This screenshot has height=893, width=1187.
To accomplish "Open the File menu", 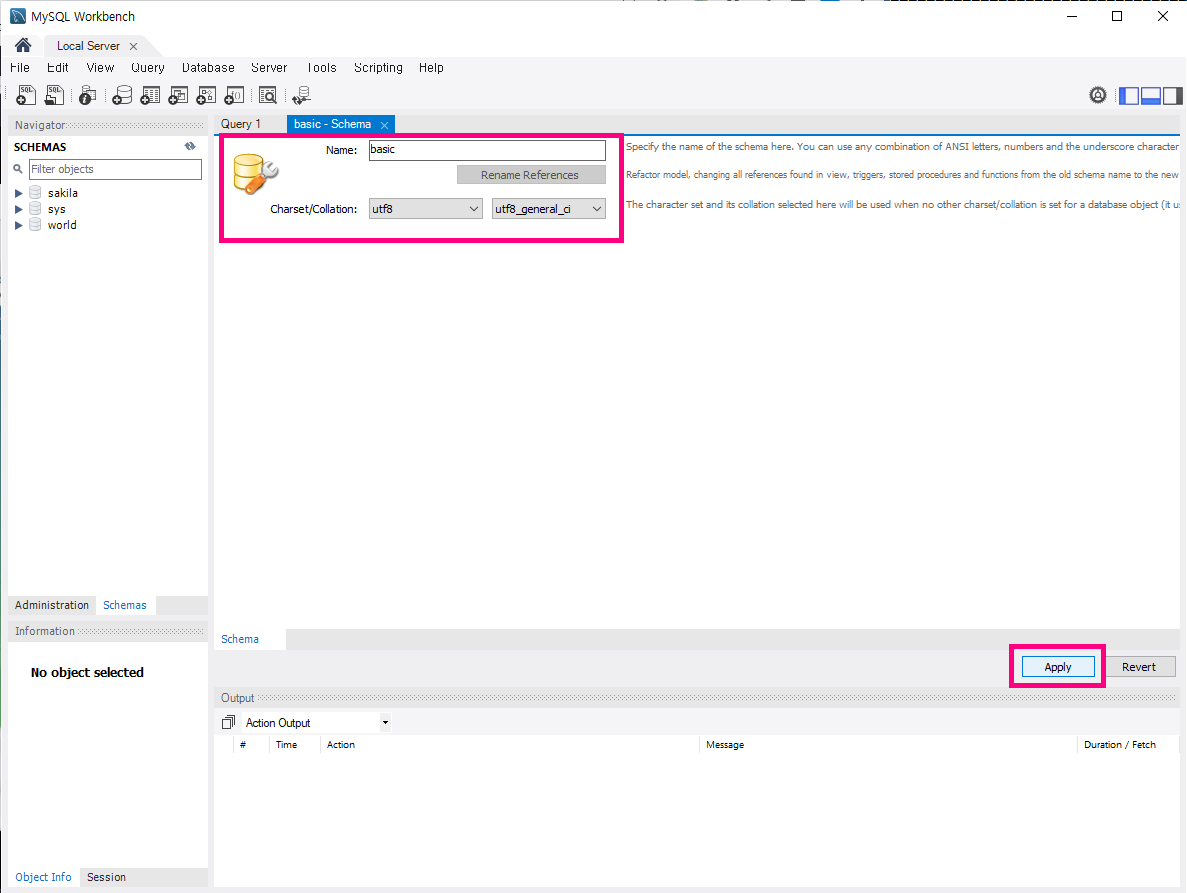I will pyautogui.click(x=20, y=67).
